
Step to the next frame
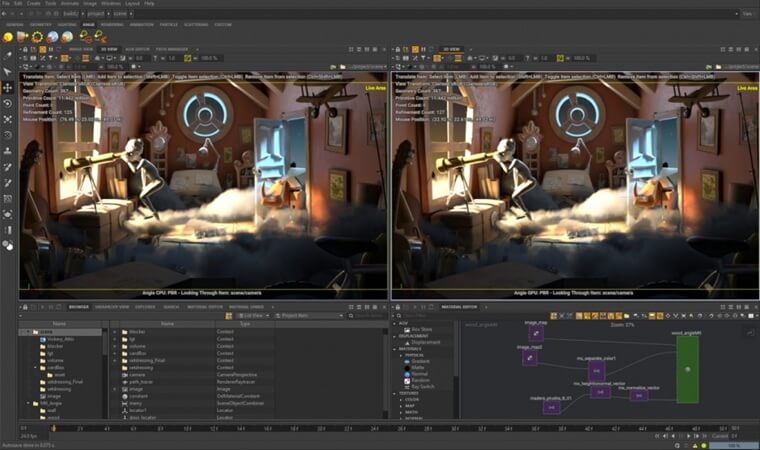tap(697, 436)
